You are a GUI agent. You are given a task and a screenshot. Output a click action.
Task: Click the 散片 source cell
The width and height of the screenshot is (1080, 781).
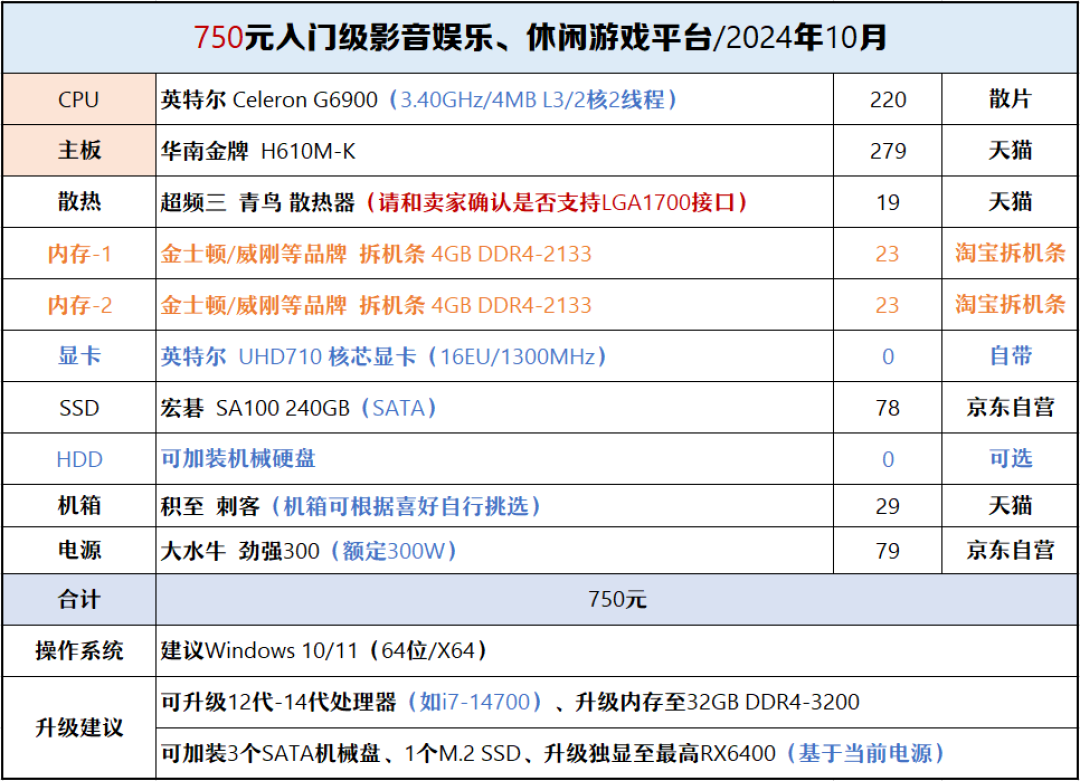click(x=1010, y=99)
